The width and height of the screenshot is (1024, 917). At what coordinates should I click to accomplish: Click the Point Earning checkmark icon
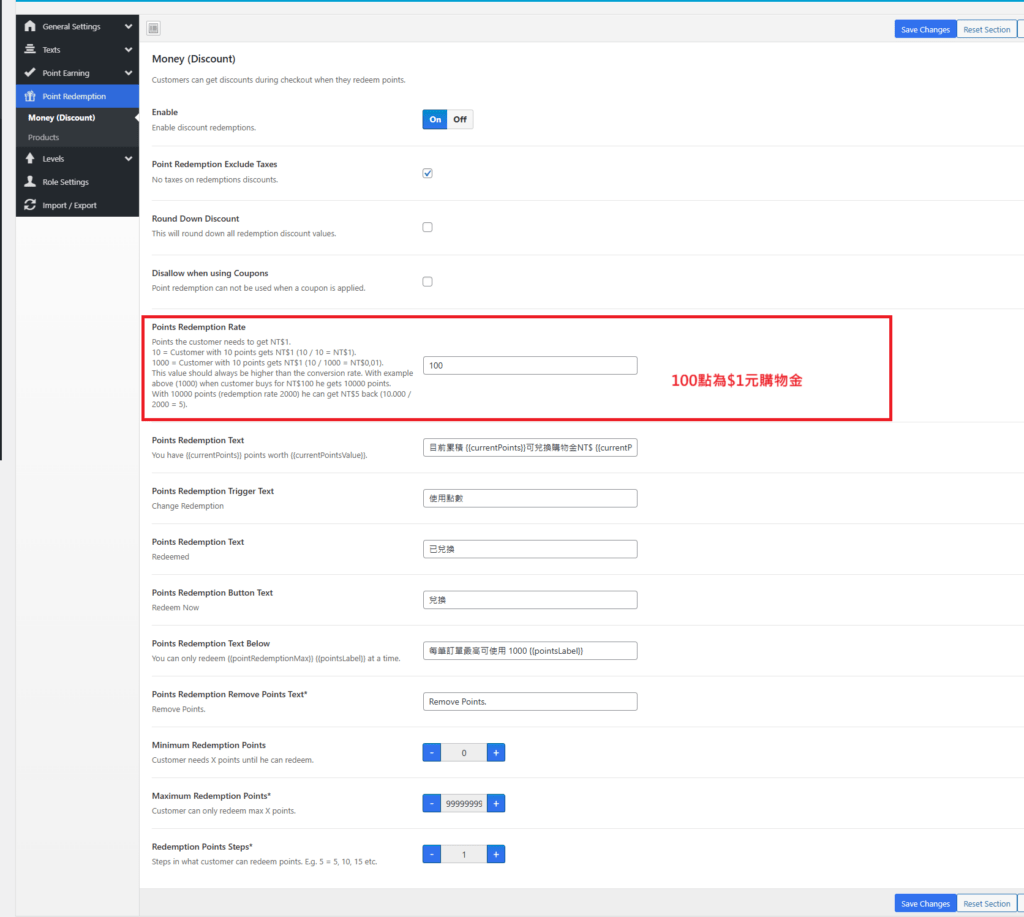30,73
